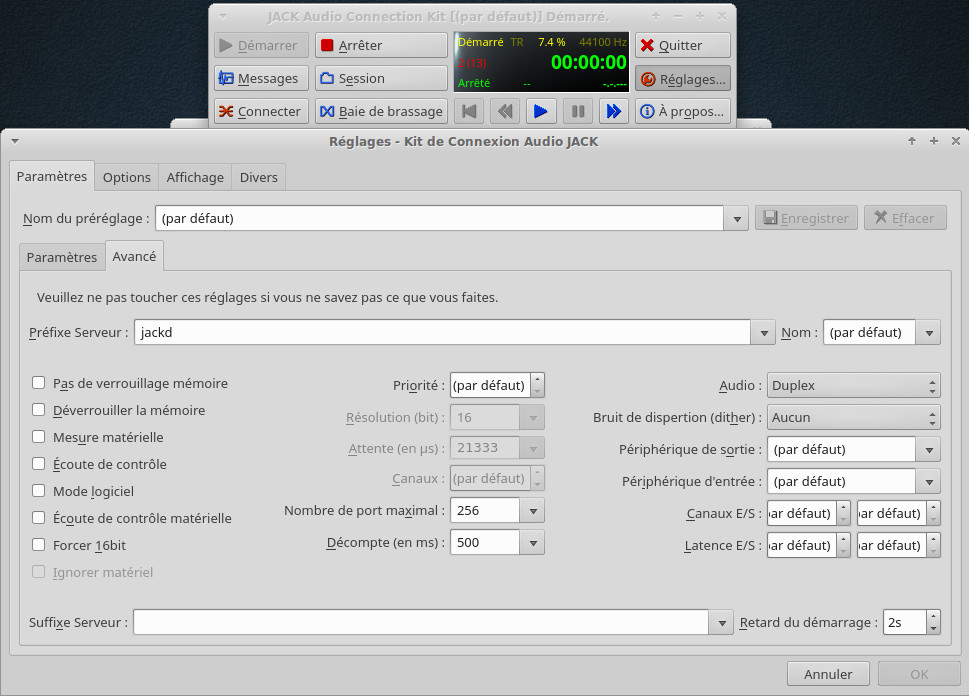Click into the Préfixe Serveur field
The height and width of the screenshot is (696, 969).
coord(442,332)
